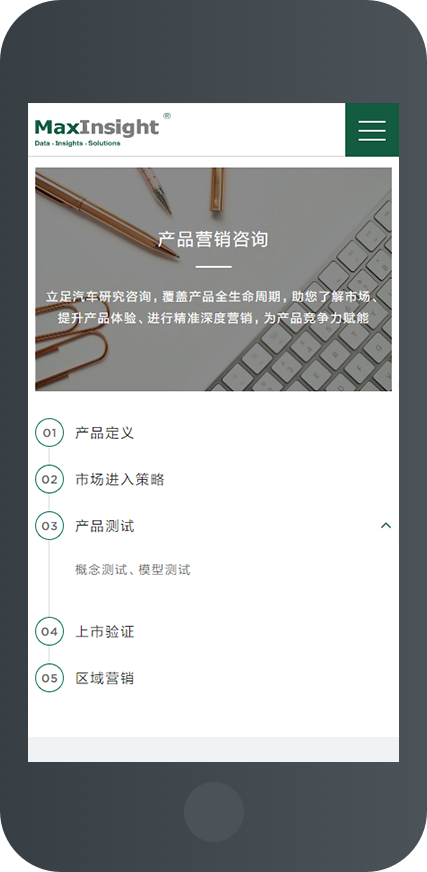Image resolution: width=427 pixels, height=872 pixels.
Task: Select the 01 circle icon
Action: [49, 433]
